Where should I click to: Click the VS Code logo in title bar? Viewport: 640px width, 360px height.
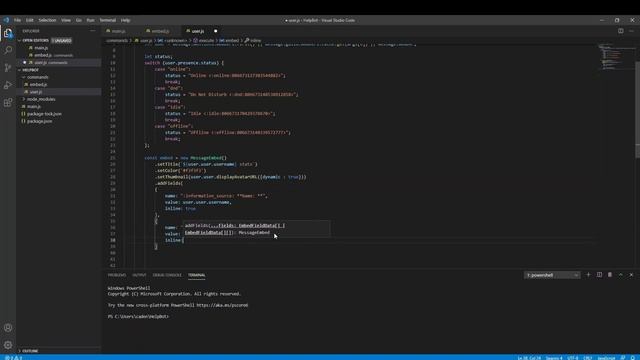click(6, 20)
